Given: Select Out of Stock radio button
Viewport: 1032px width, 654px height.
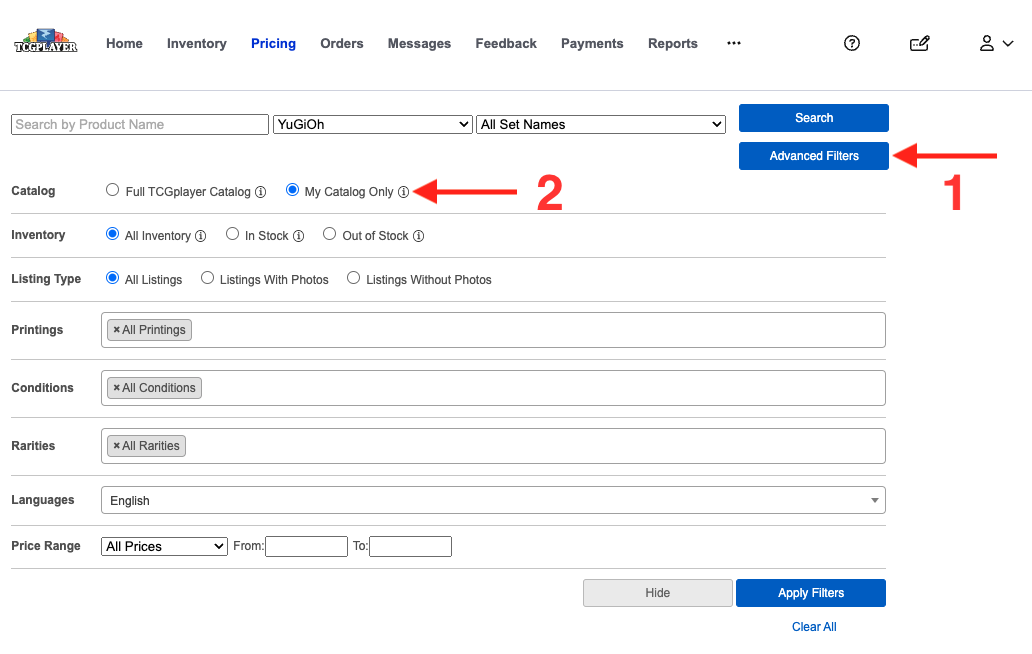Looking at the screenshot, I should (330, 234).
